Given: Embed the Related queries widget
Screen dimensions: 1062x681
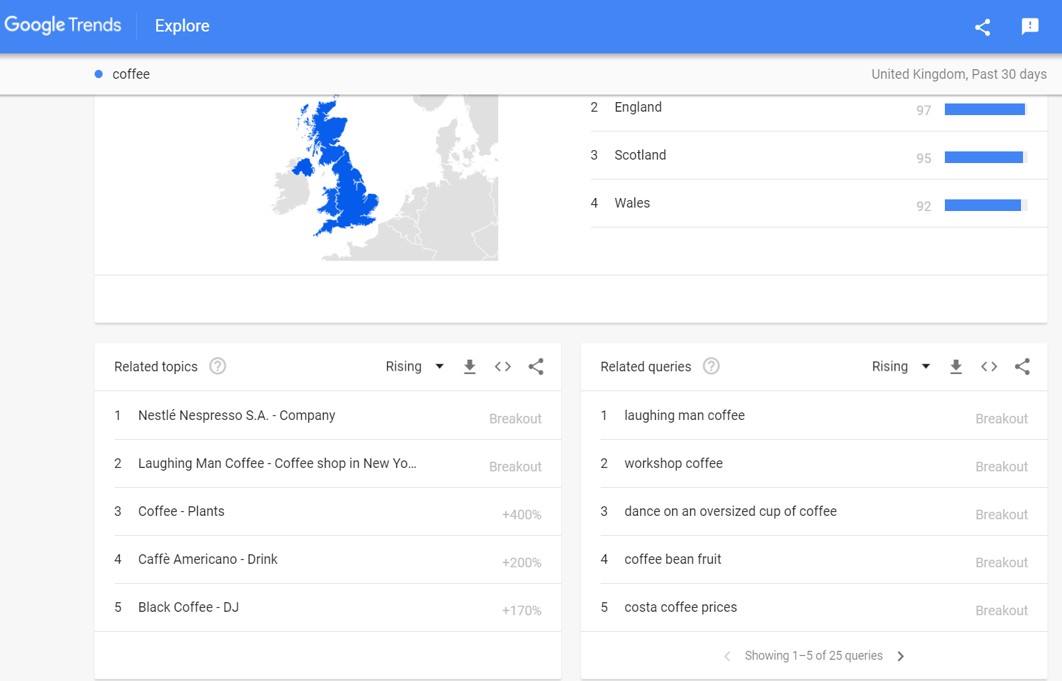Looking at the screenshot, I should click(x=989, y=367).
